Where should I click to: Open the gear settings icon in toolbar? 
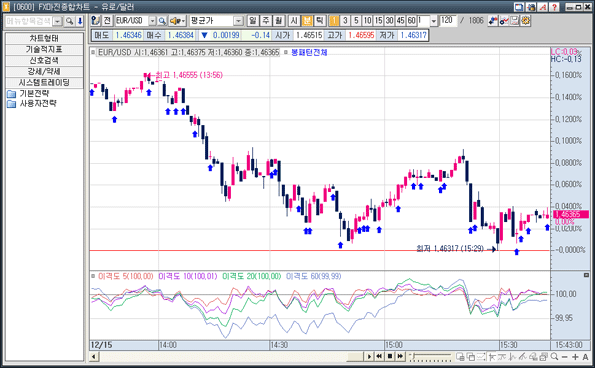(x=525, y=20)
